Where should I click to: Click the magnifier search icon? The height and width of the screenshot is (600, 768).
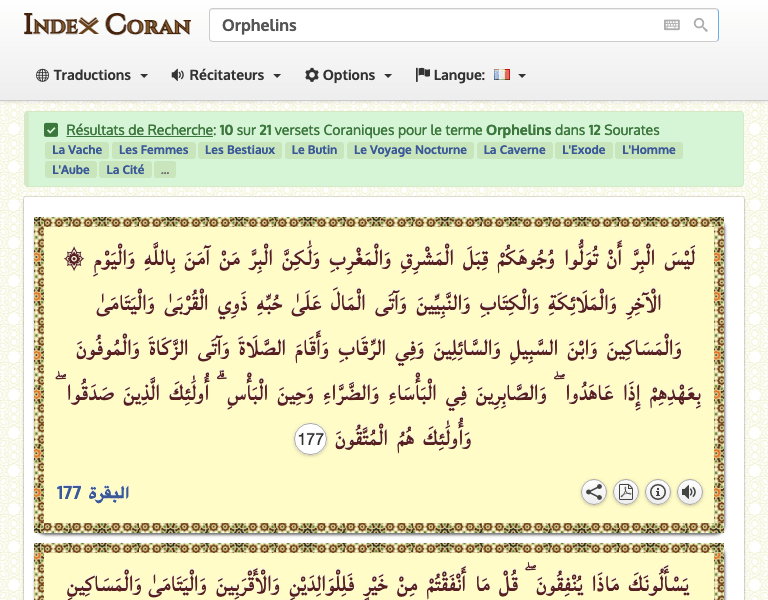point(700,25)
